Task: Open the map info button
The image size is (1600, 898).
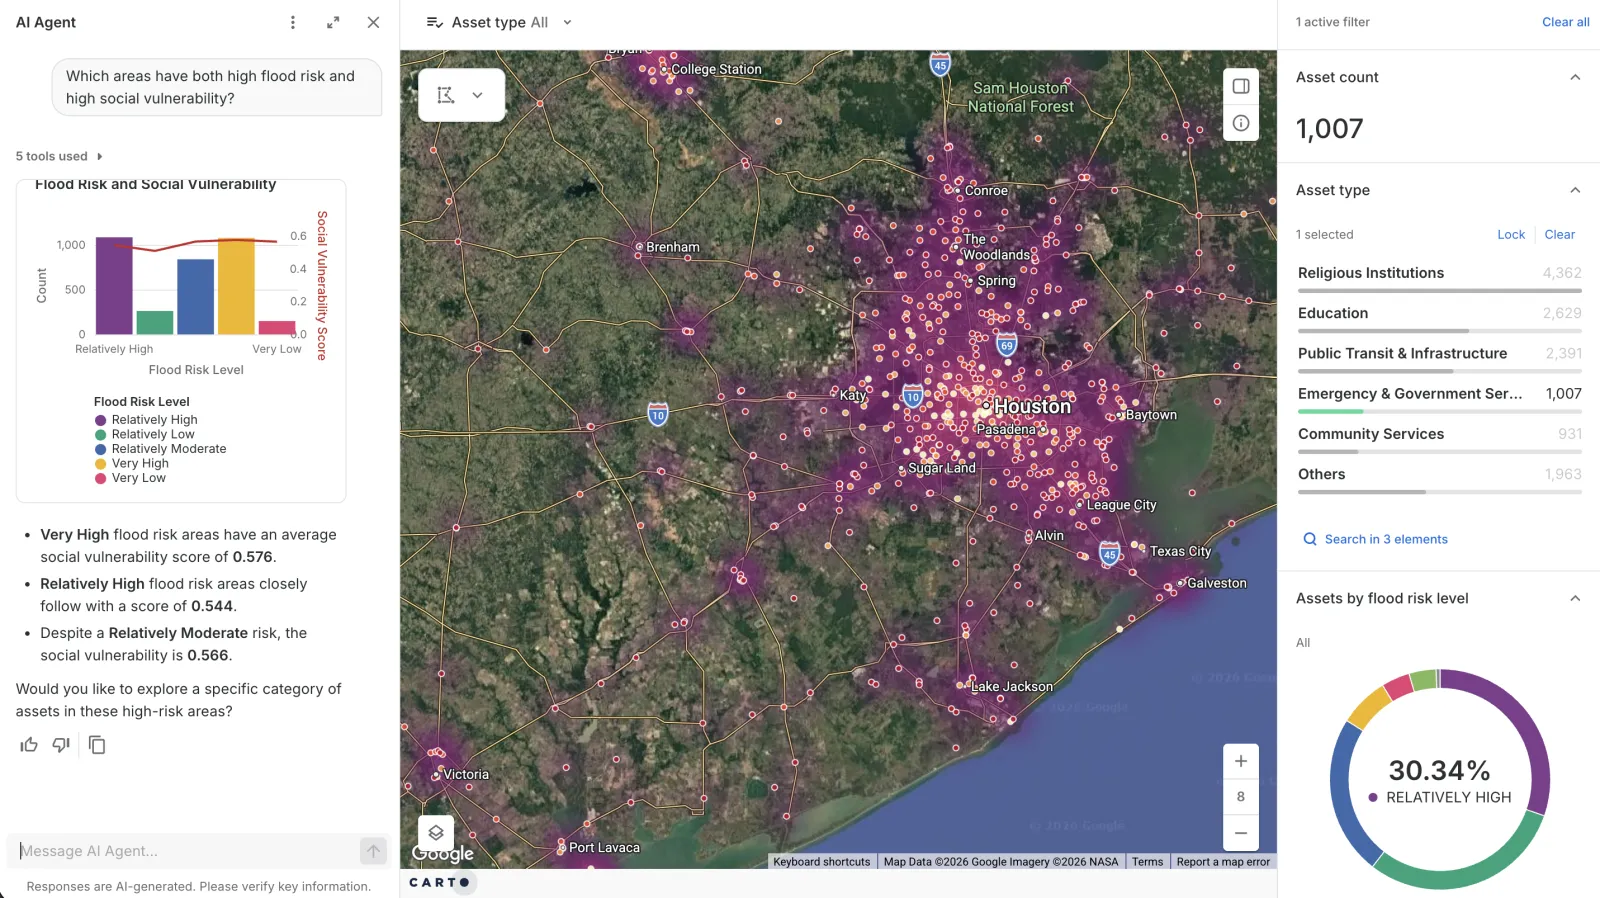Action: (1241, 123)
